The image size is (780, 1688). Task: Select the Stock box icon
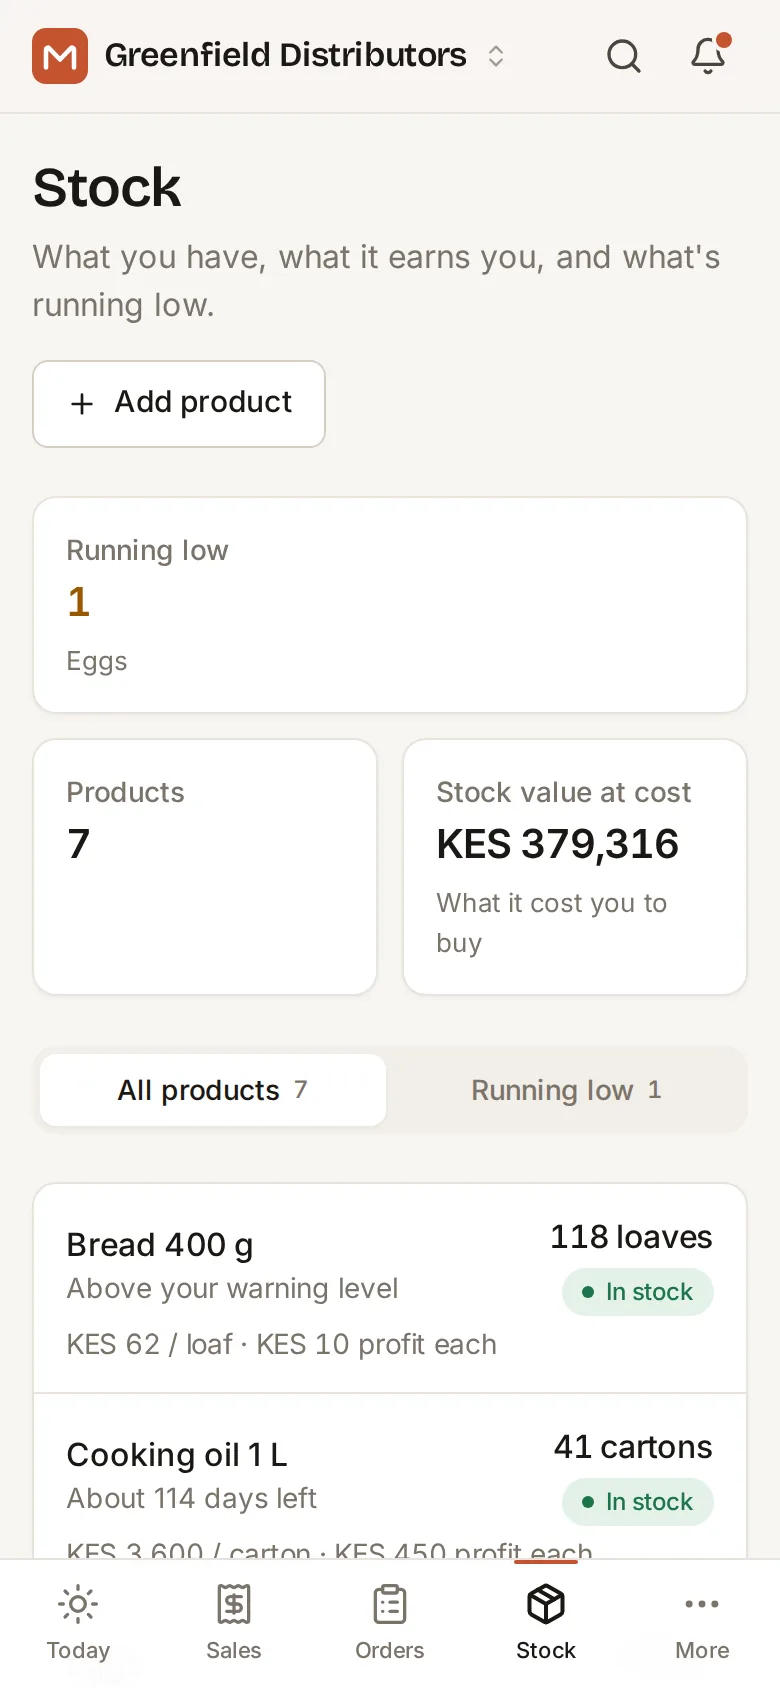[546, 1604]
